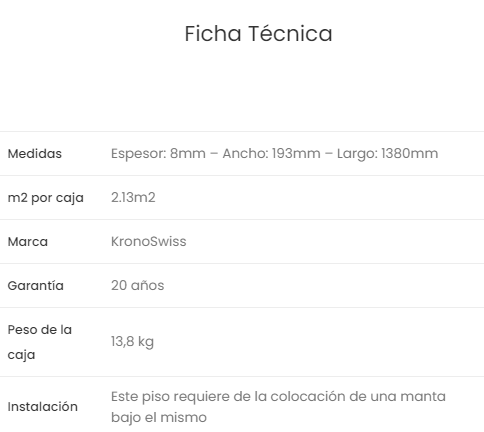This screenshot has height=432, width=484.
Task: Click 'bajo el mismo' text line
Action: tap(159, 417)
